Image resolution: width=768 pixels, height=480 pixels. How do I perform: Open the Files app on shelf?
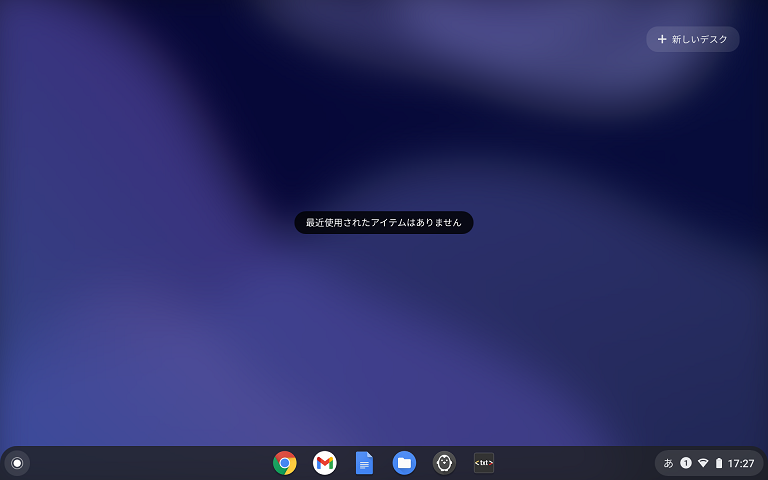pyautogui.click(x=404, y=463)
